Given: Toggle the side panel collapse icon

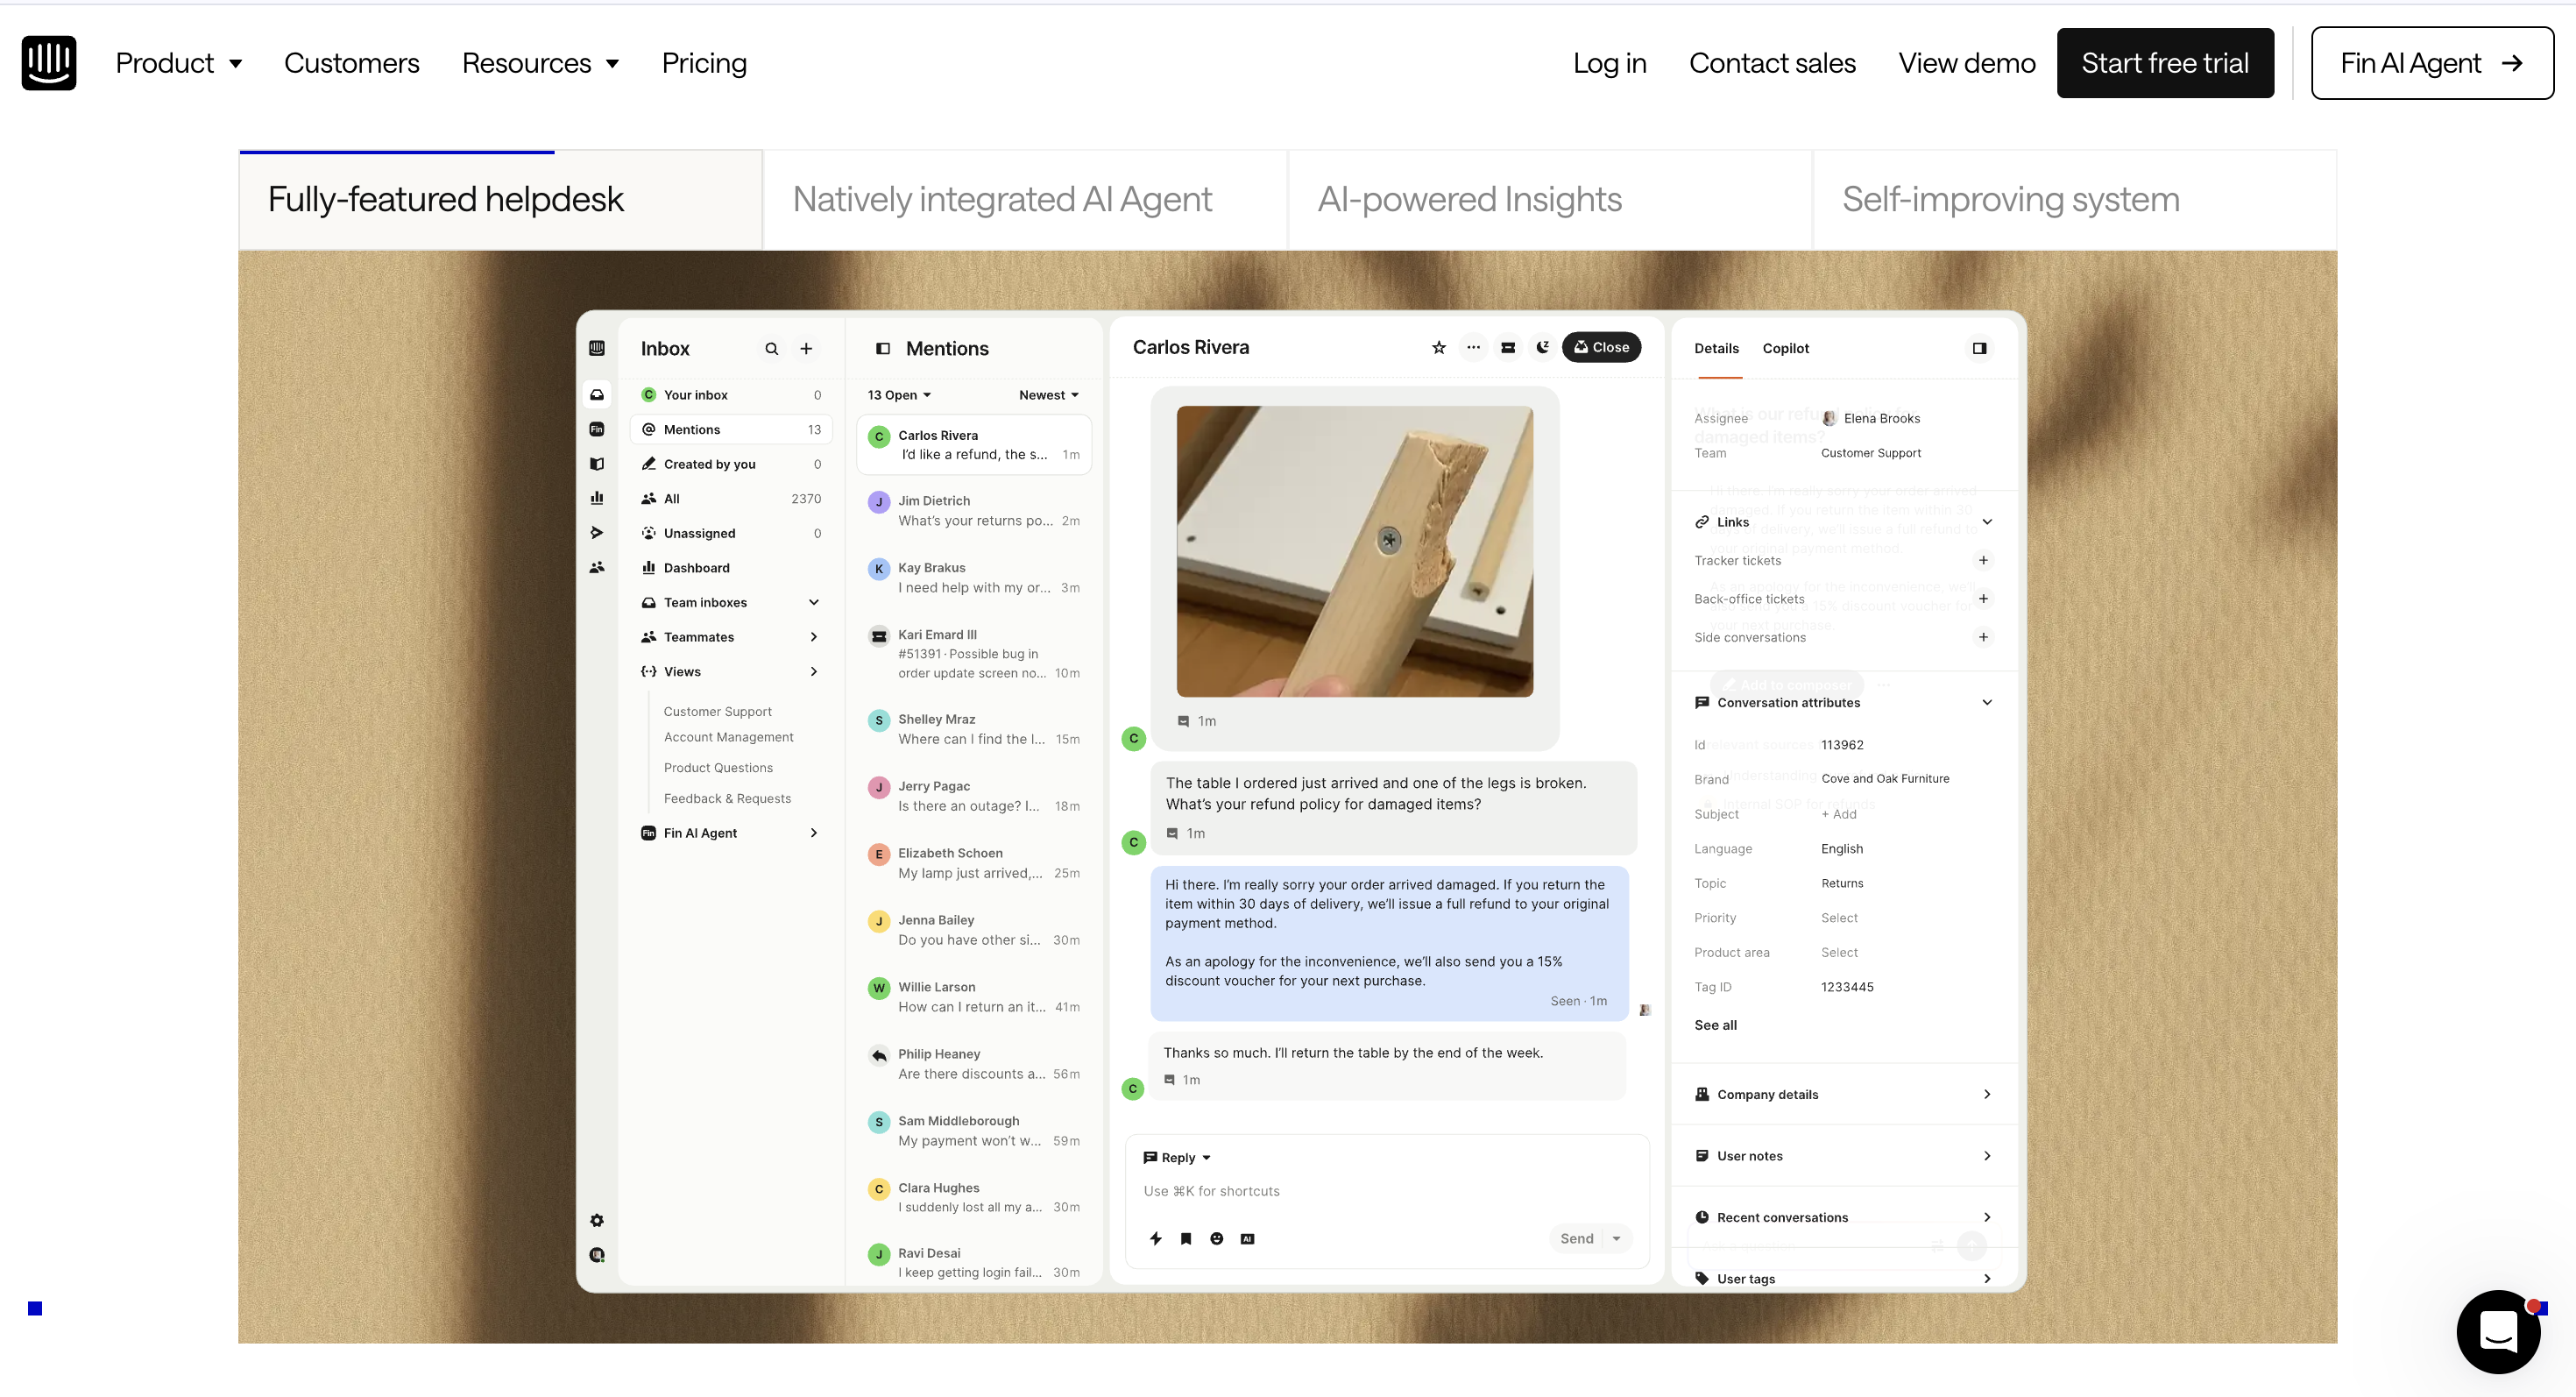Looking at the screenshot, I should (x=1979, y=348).
